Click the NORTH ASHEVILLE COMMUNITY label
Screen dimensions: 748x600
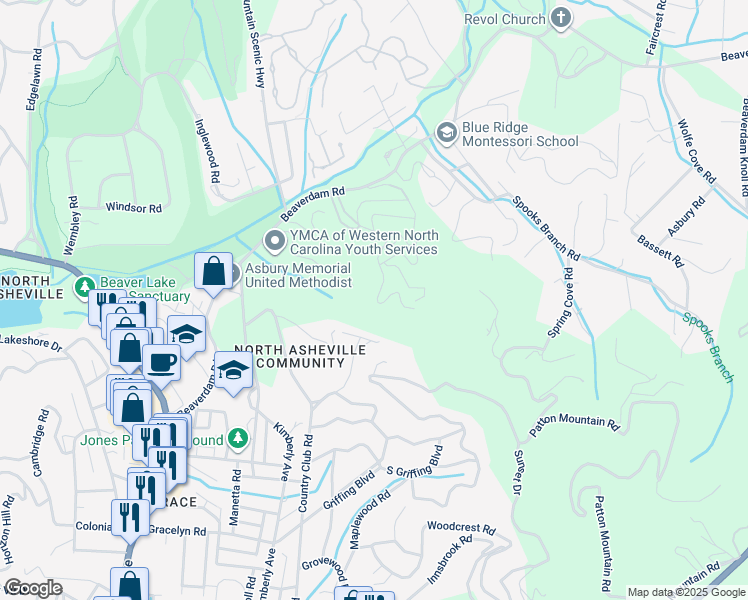[x=300, y=356]
